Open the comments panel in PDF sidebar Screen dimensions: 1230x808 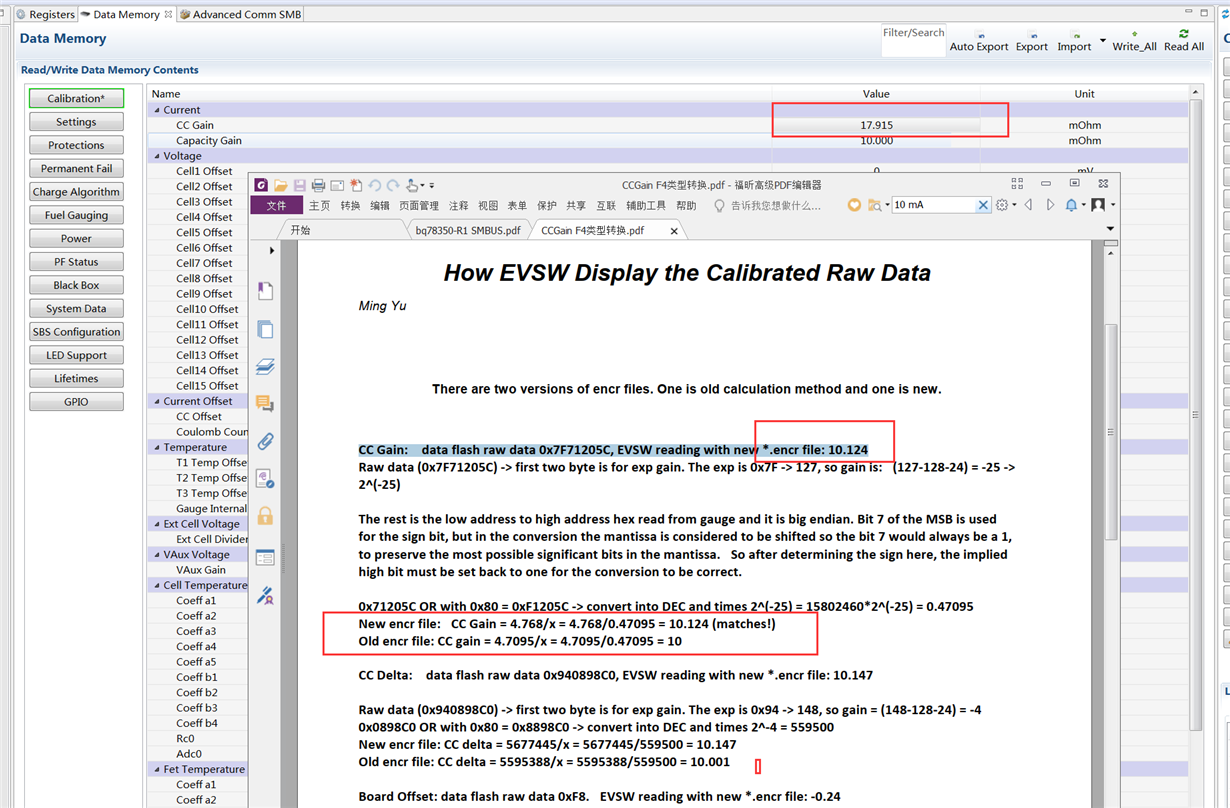click(x=265, y=404)
